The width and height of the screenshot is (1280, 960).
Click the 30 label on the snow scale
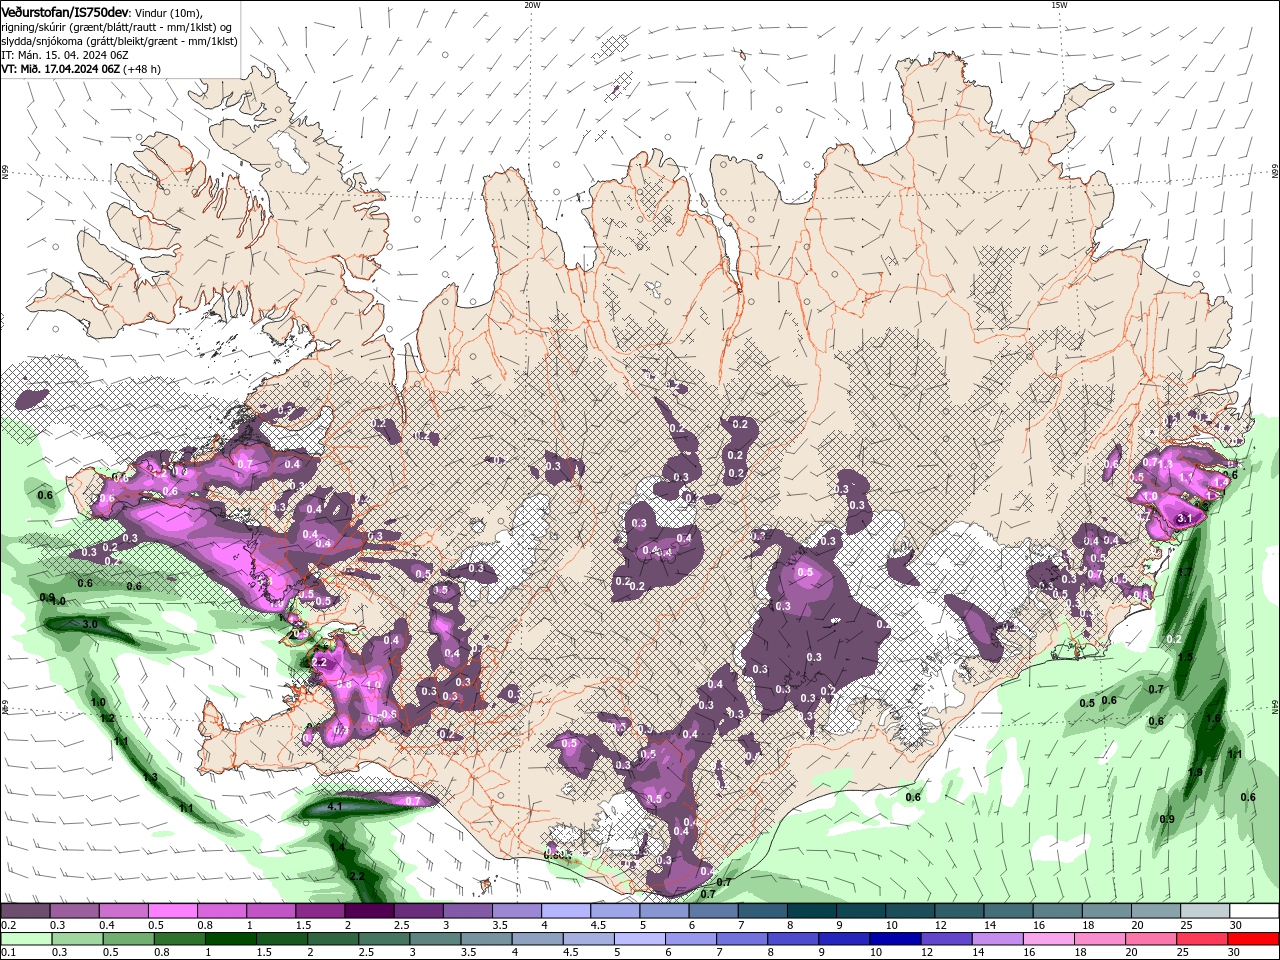[x=1236, y=925]
